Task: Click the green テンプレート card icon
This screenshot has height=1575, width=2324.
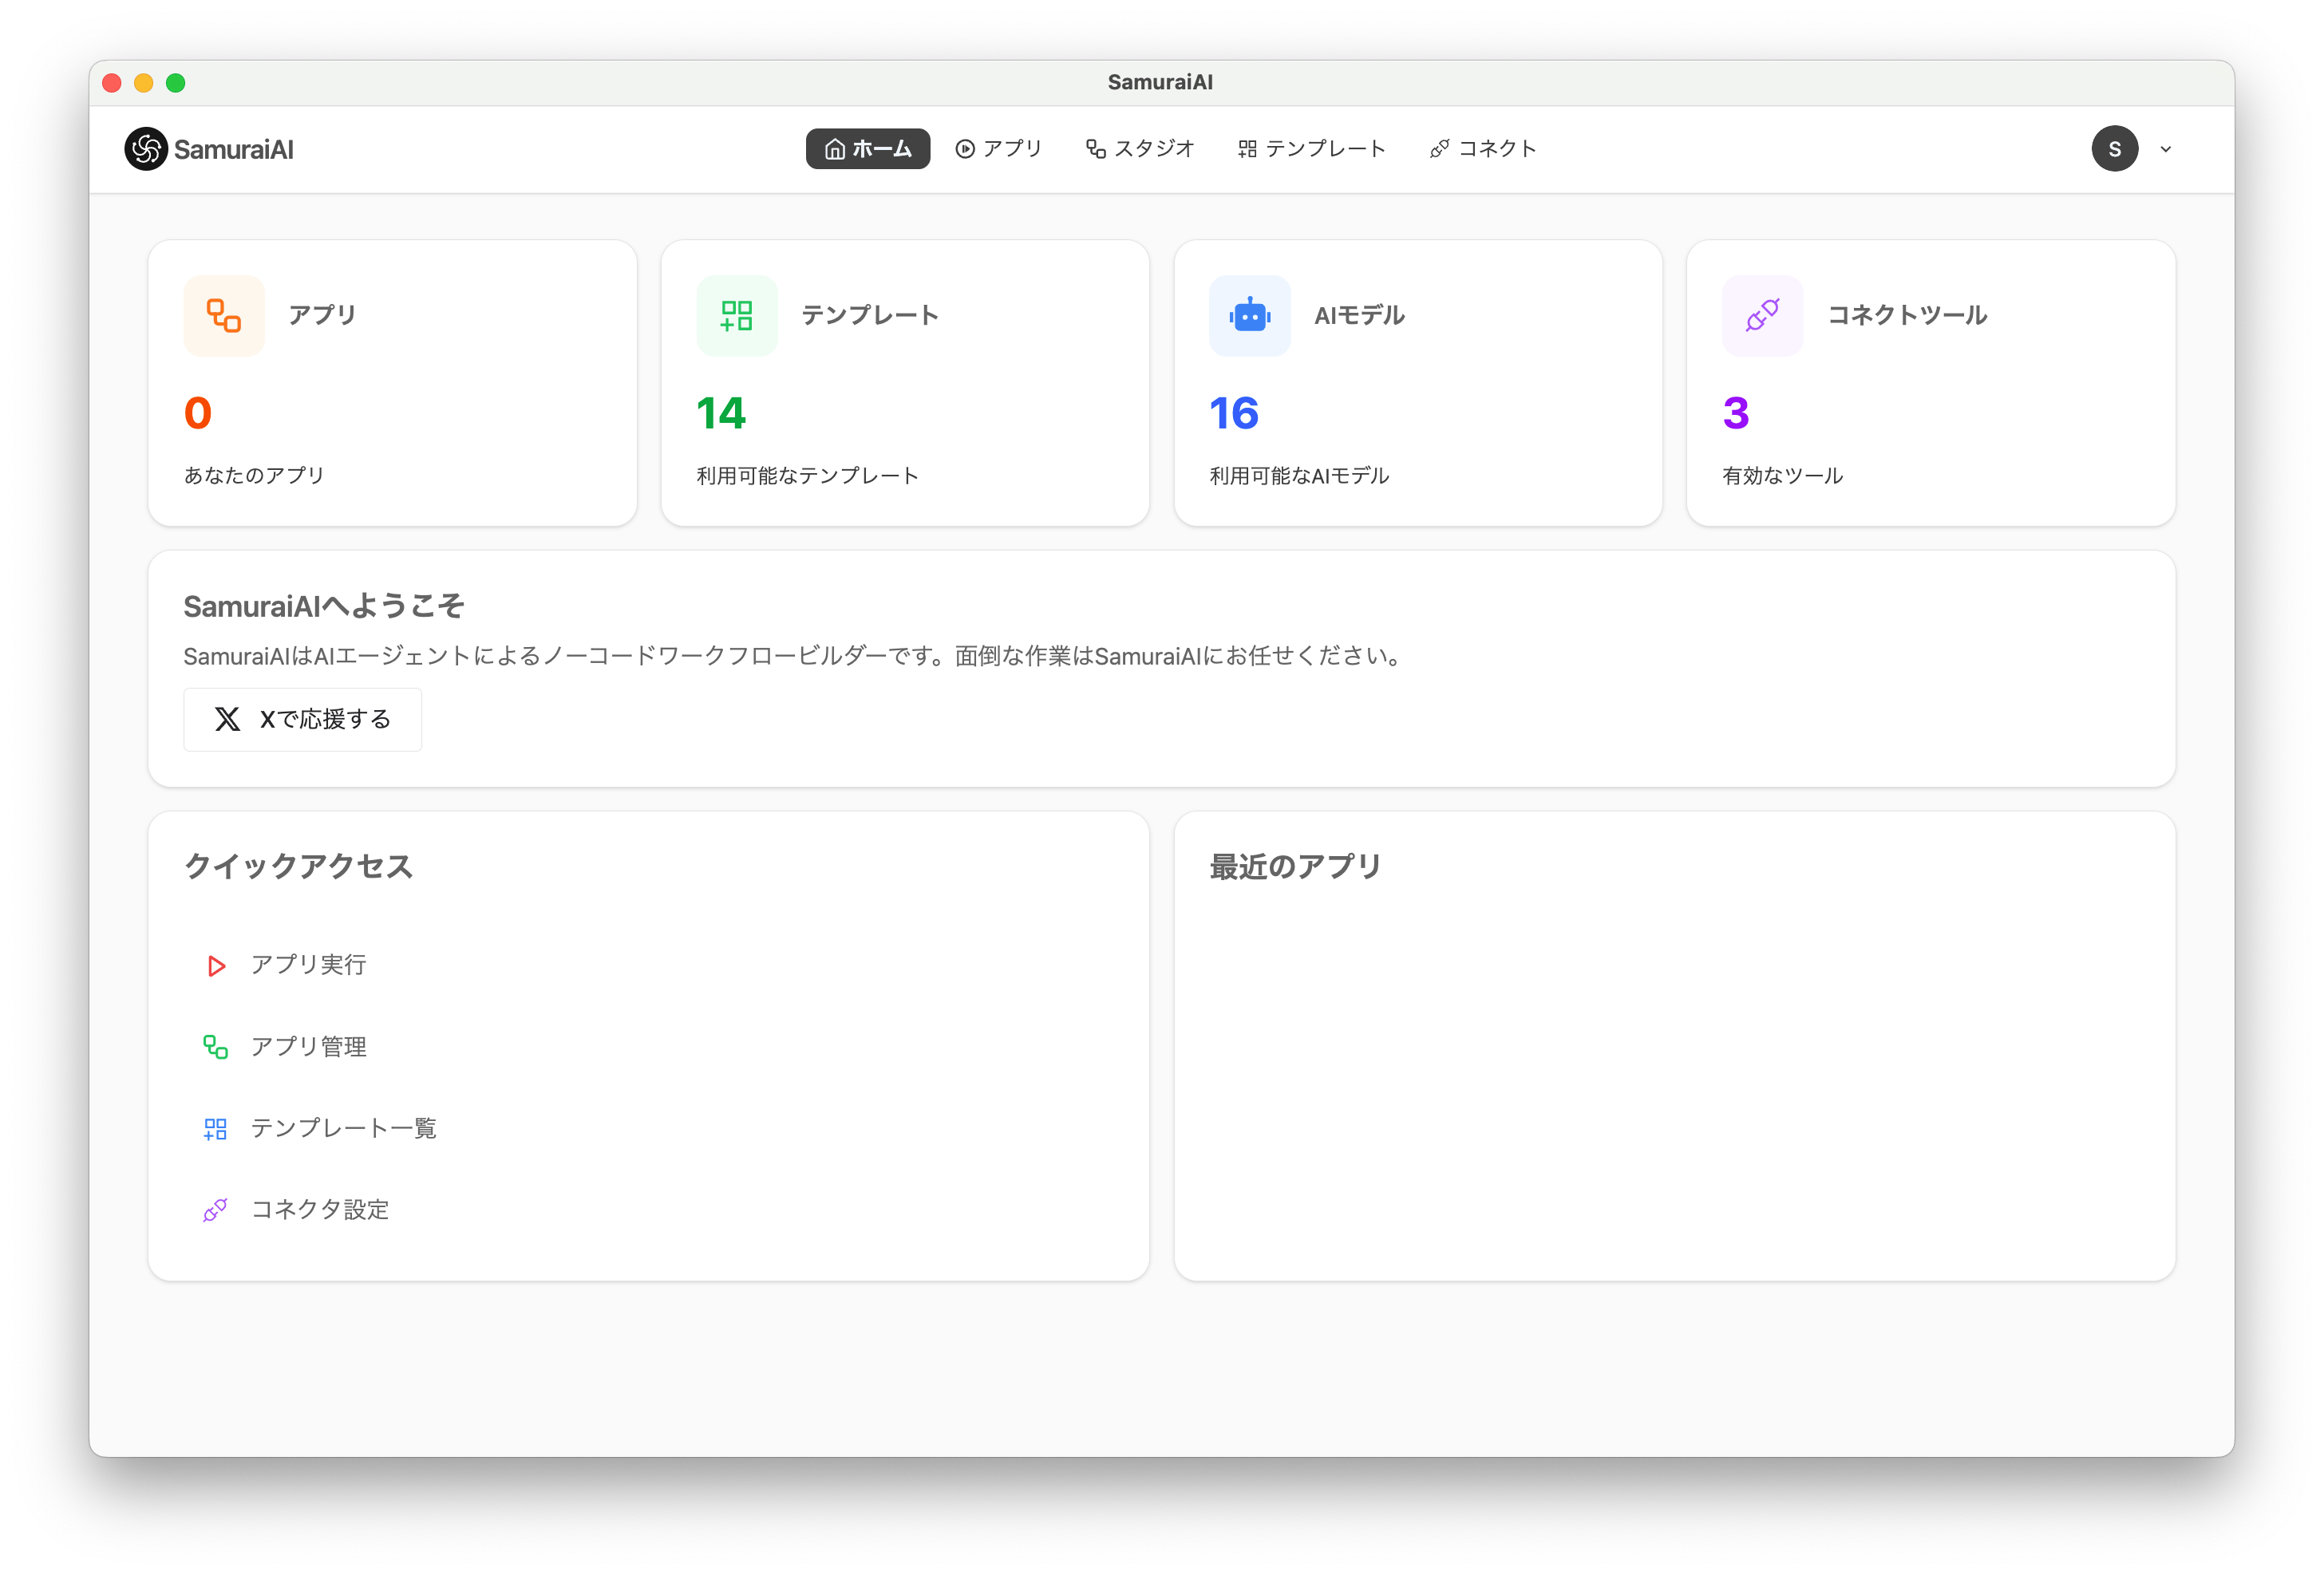Action: [737, 316]
